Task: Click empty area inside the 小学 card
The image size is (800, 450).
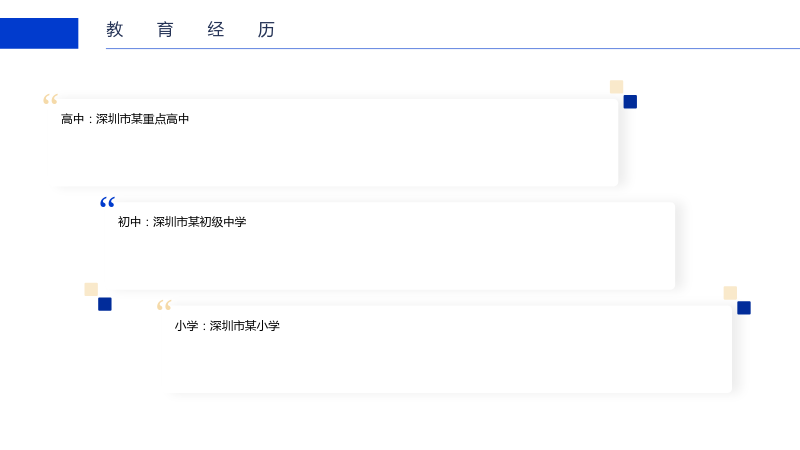Action: 459,362
